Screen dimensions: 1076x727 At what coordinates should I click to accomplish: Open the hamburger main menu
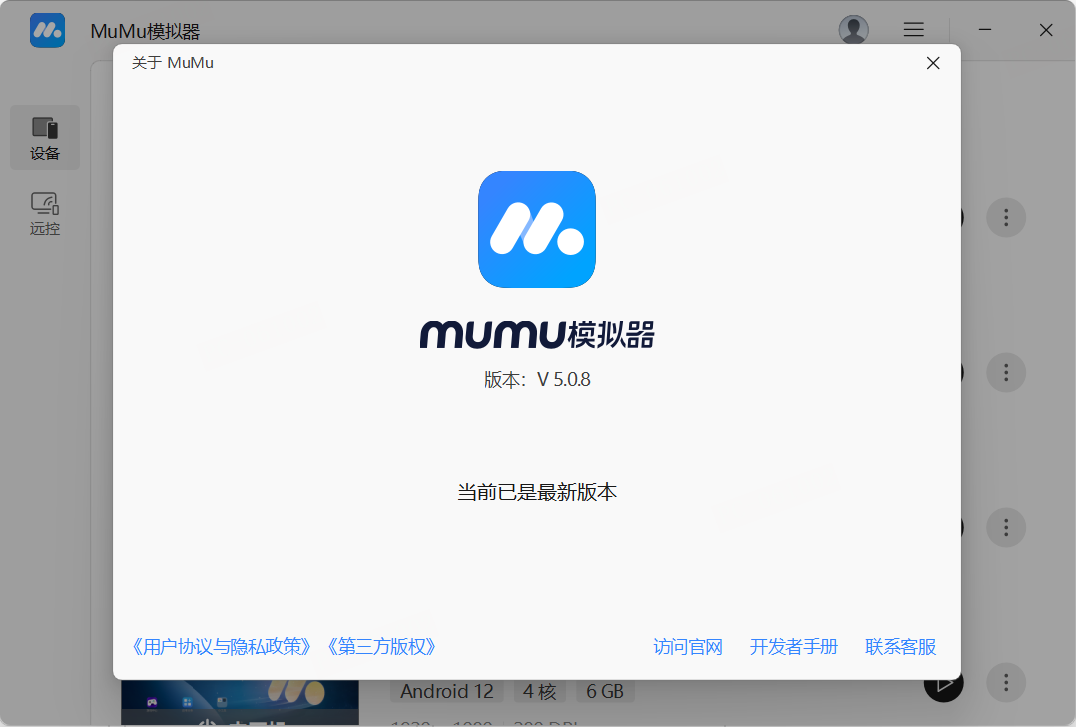coord(913,30)
